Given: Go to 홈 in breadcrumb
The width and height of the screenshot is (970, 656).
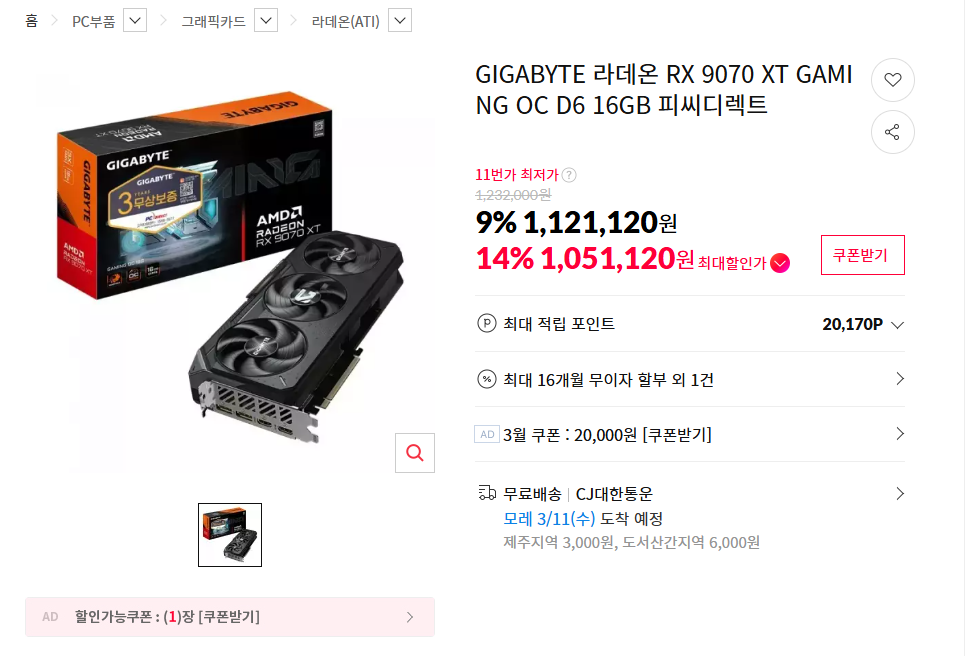Looking at the screenshot, I should (x=32, y=21).
